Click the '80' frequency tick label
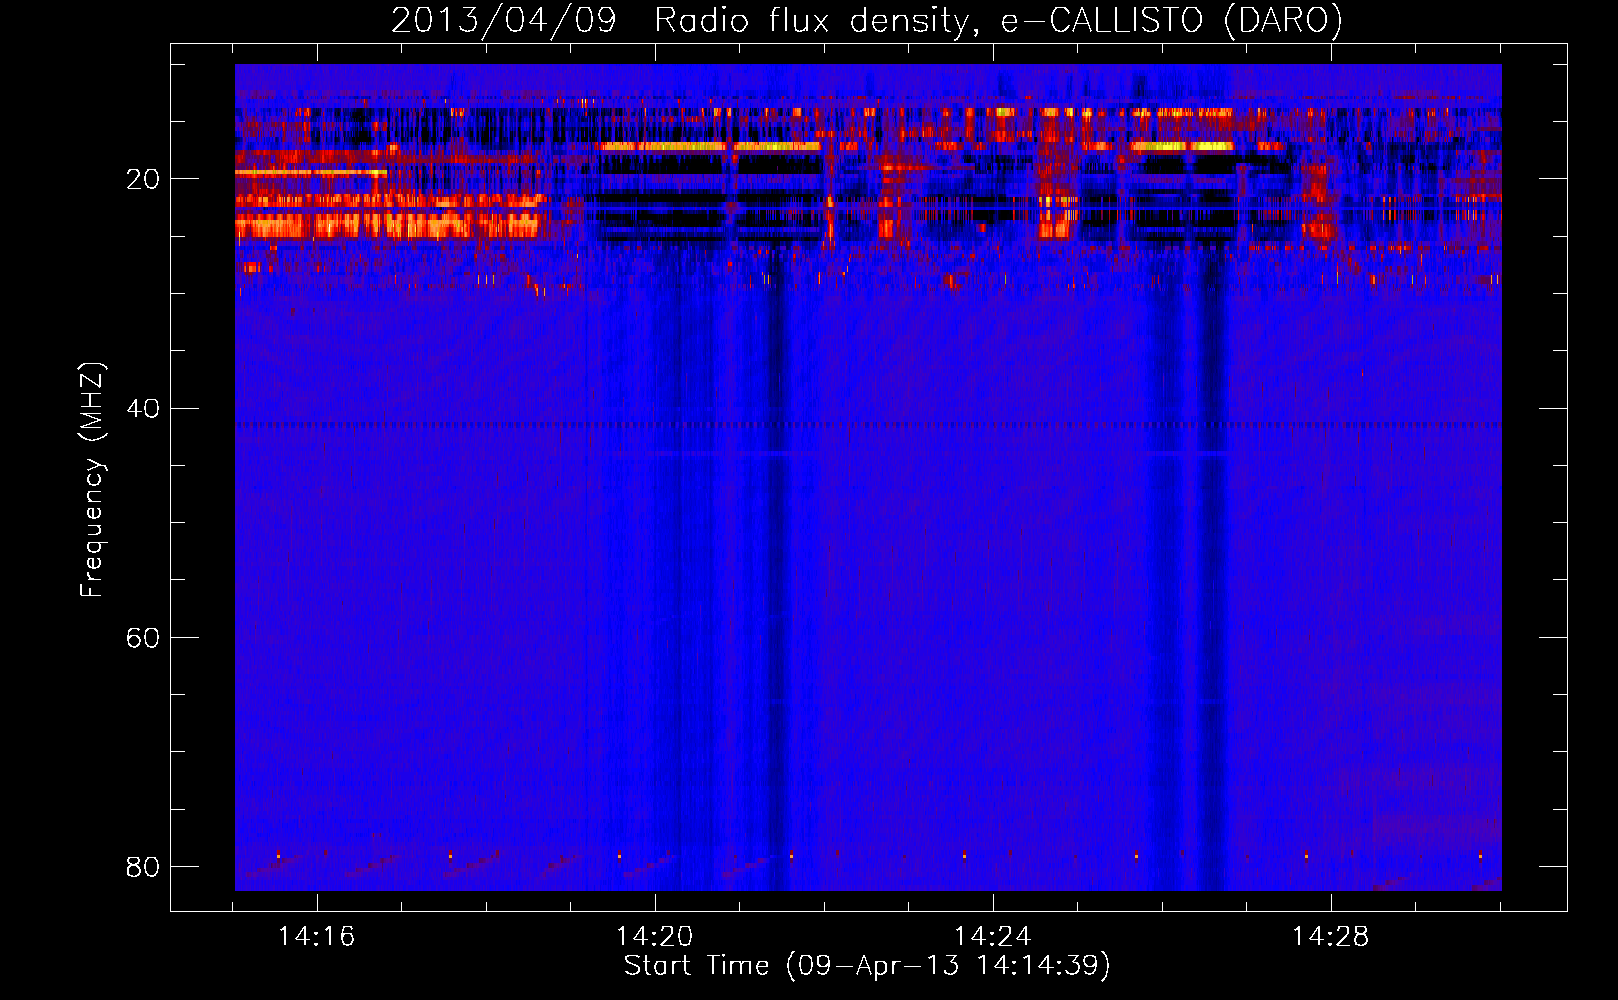 coord(142,867)
